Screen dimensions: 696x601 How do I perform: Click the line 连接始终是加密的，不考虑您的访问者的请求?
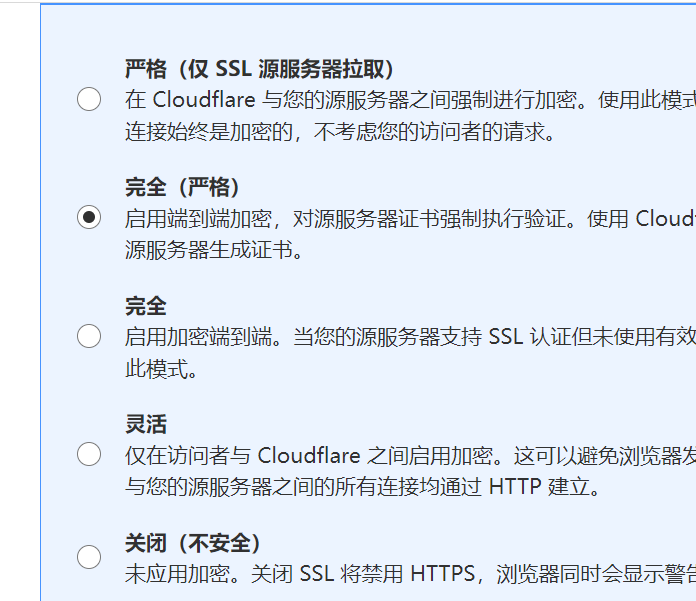click(339, 131)
